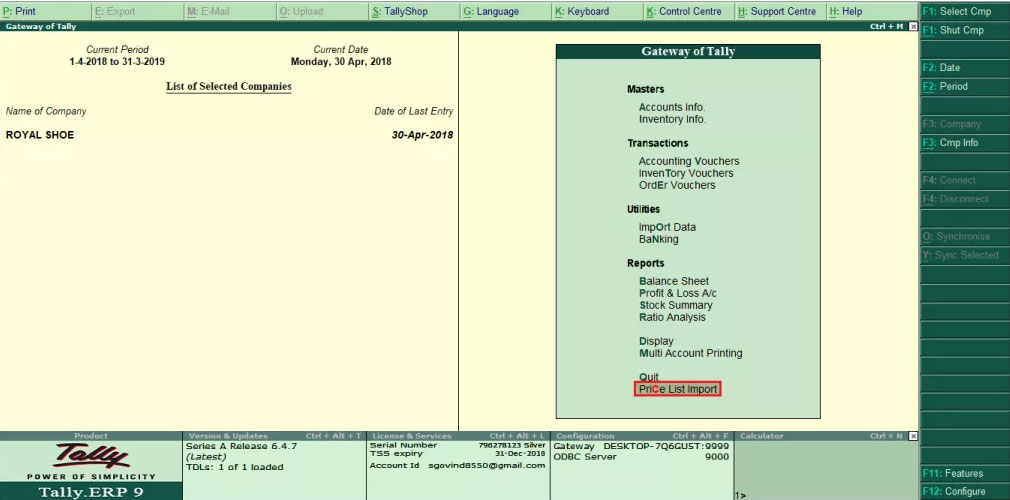
Task: Open F11 Features
Action: click(x=965, y=474)
